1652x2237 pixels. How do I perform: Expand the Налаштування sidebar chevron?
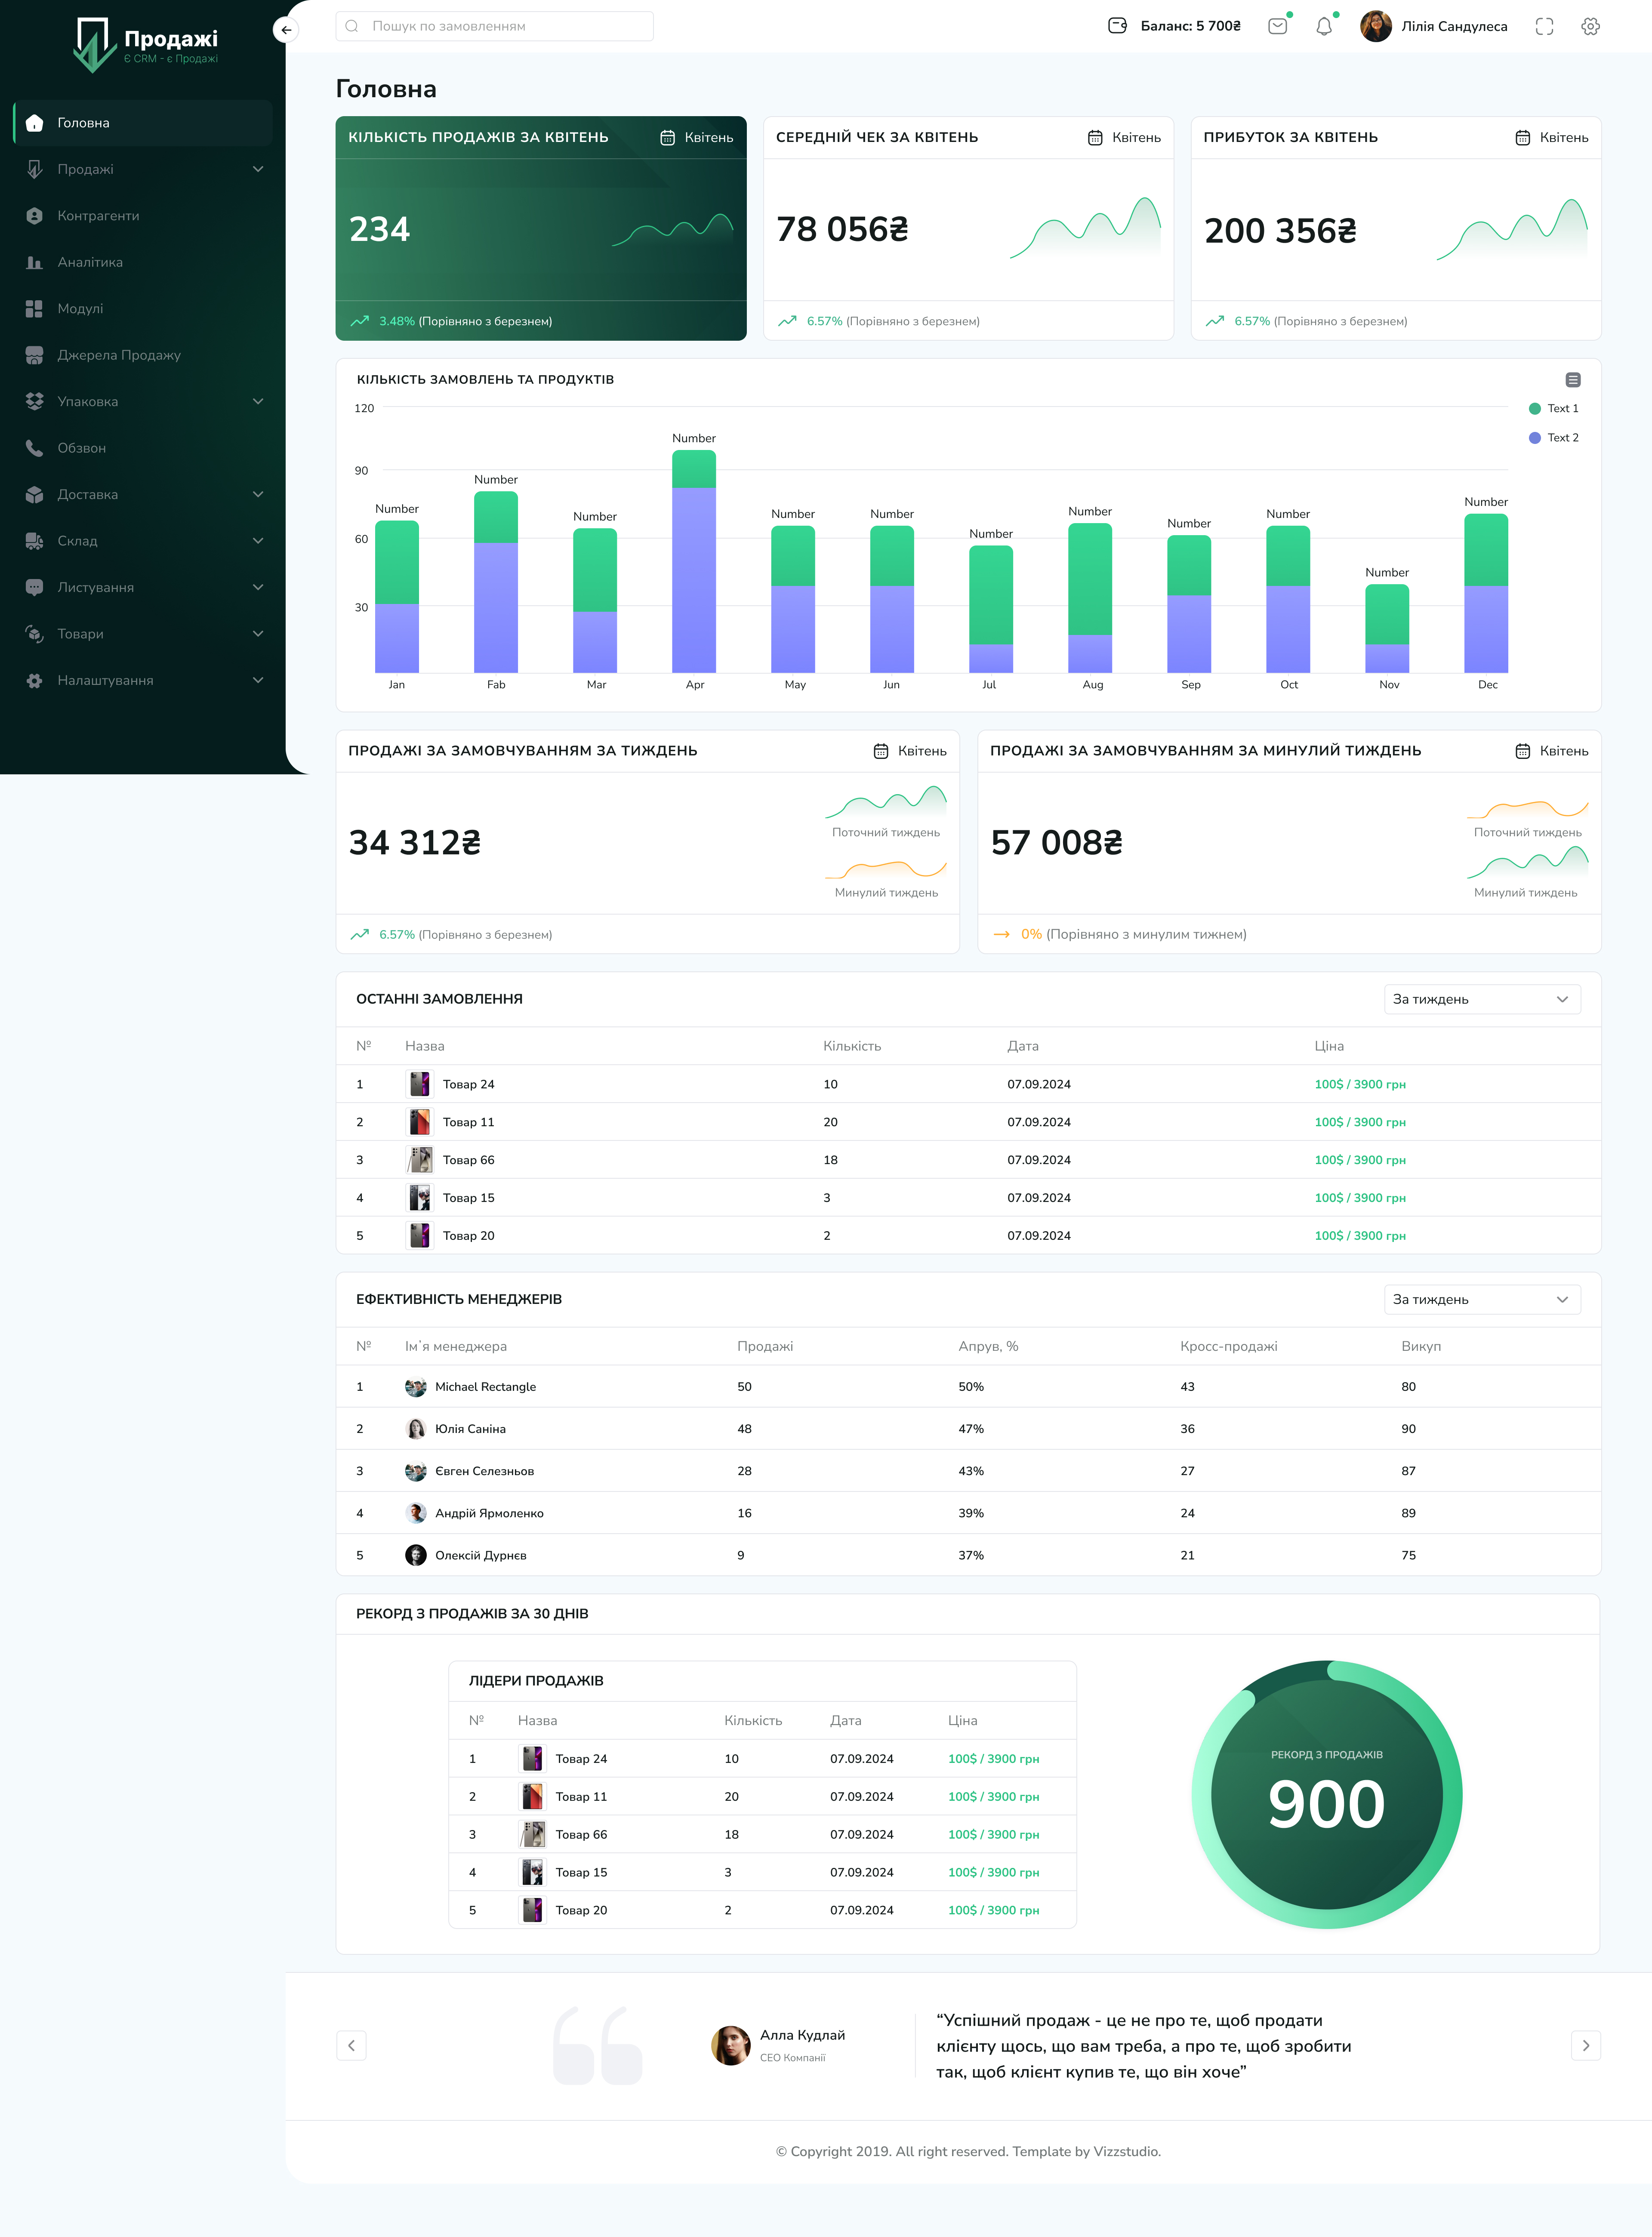tap(258, 681)
